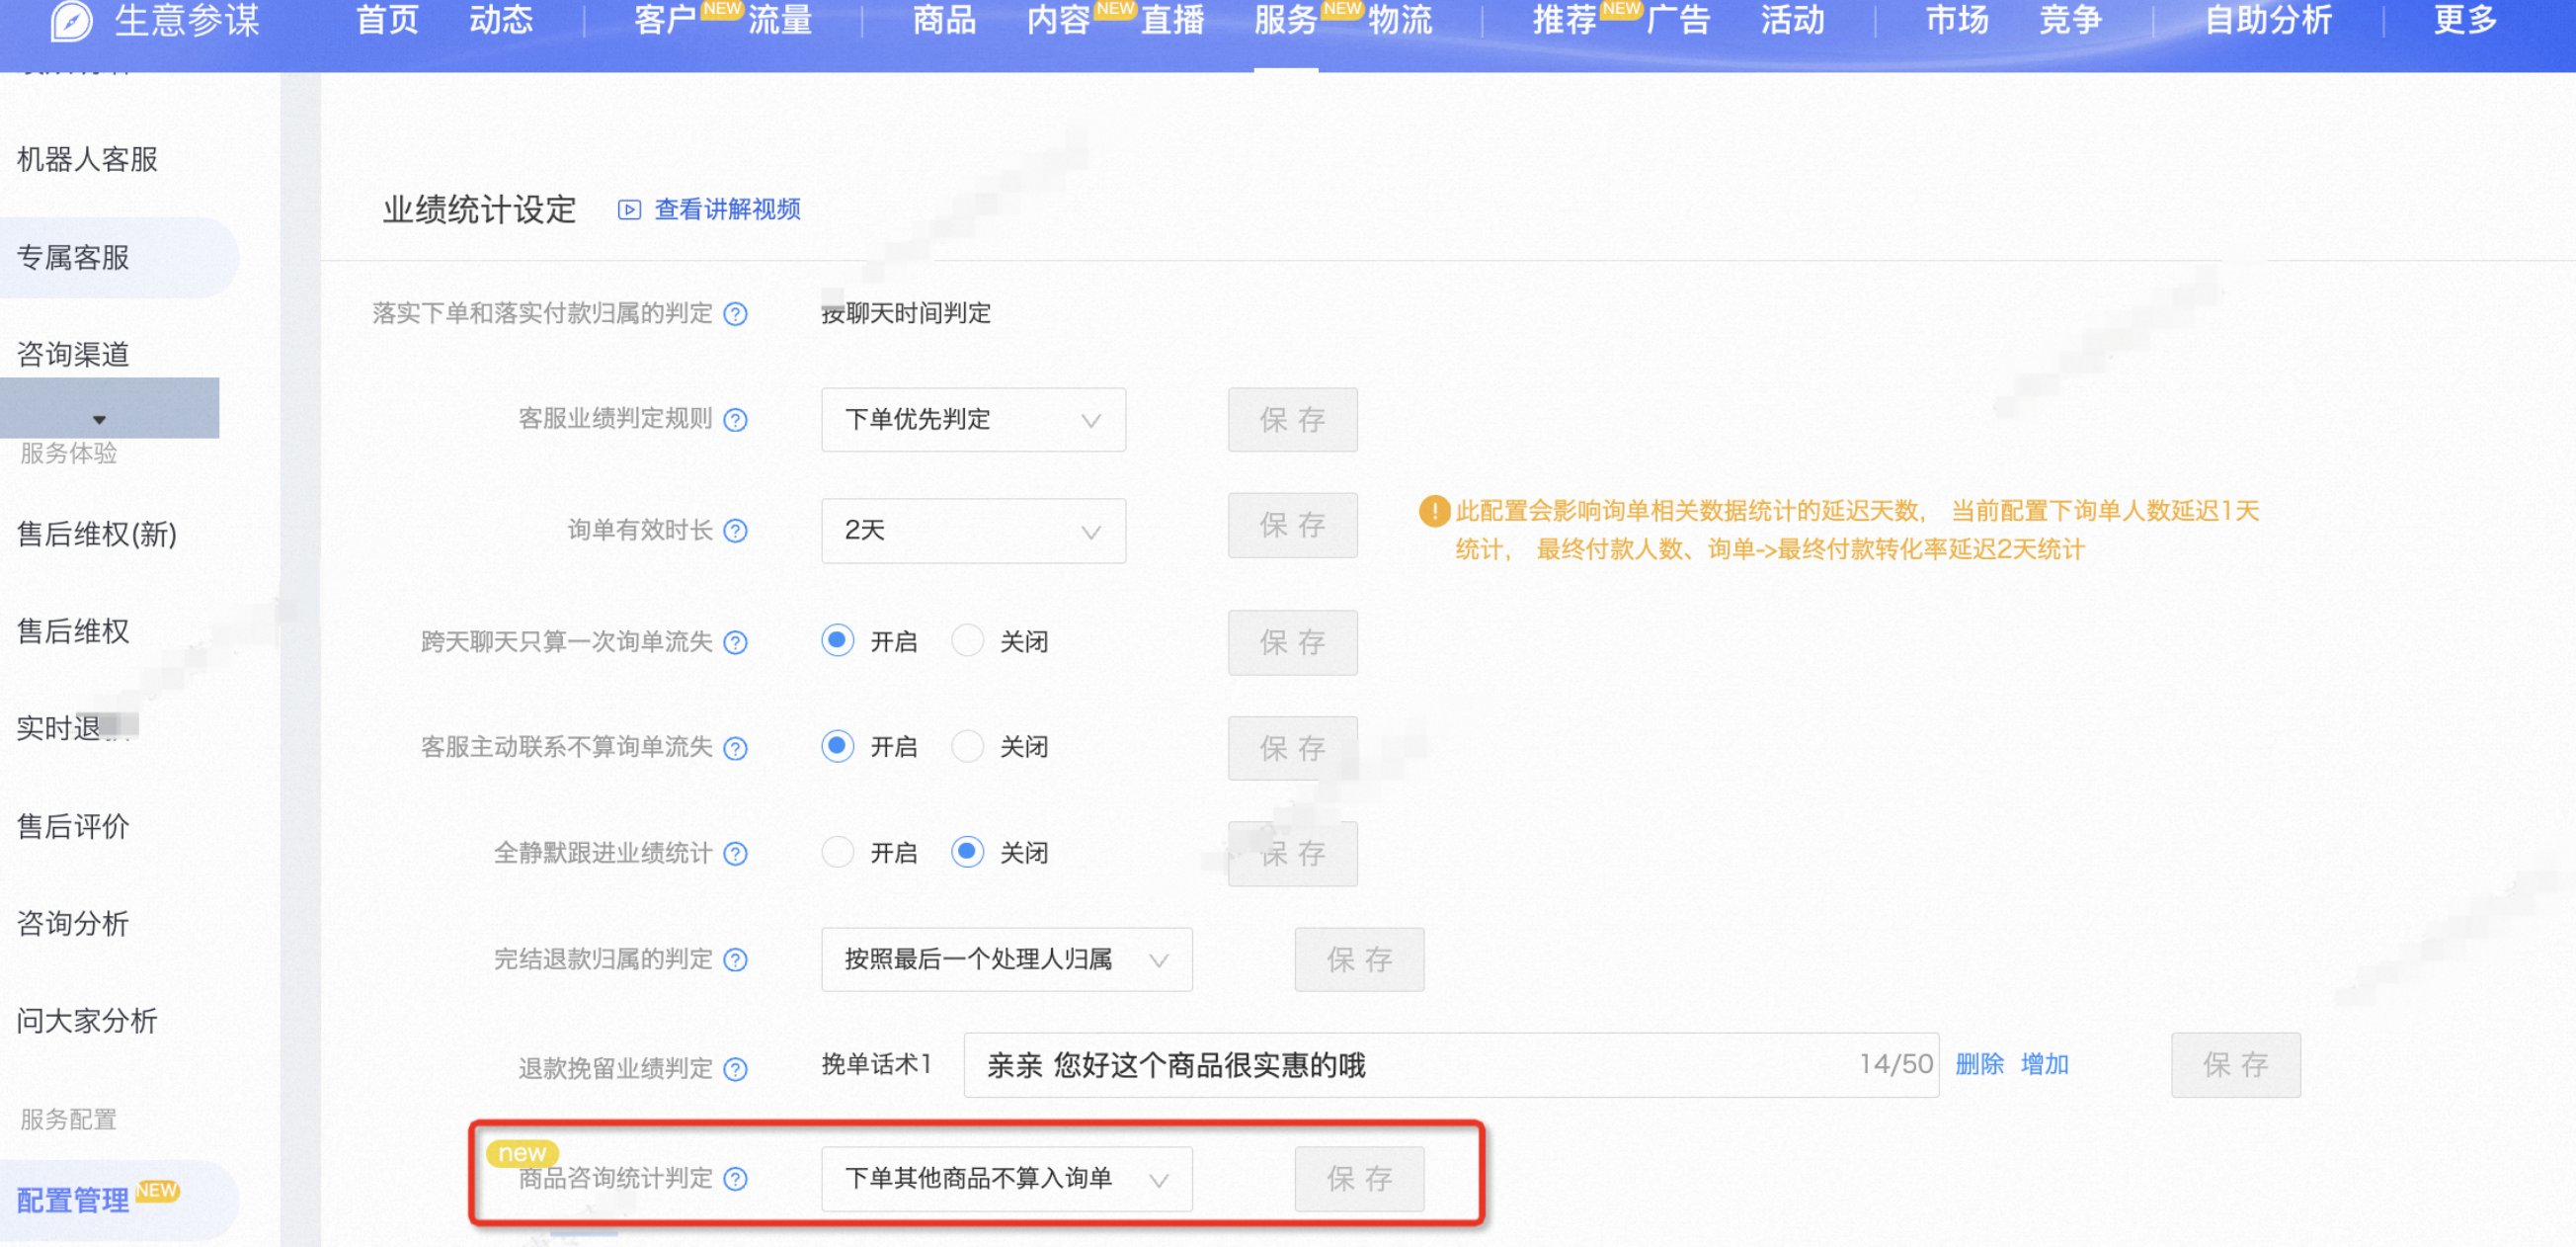The width and height of the screenshot is (2576, 1247).
Task: Click the video play icon beside 查看讲解视频
Action: [x=629, y=210]
